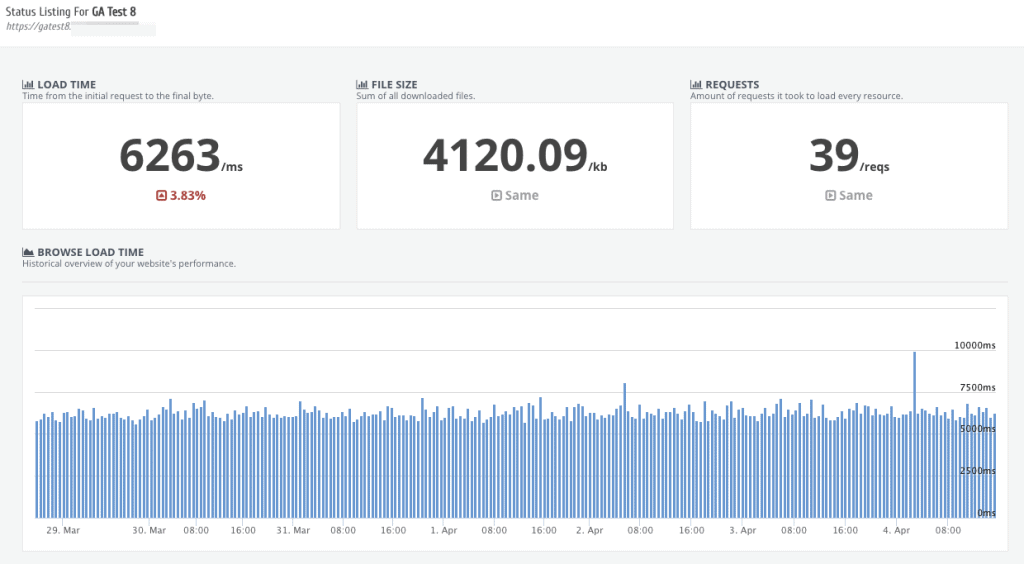Click the bar chart icon beside FILE SIZE
The image size is (1024, 564).
tap(362, 84)
